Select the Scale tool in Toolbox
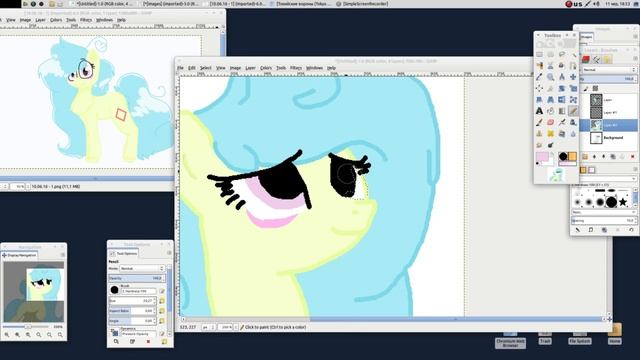The height and width of the screenshot is (360, 640). (573, 88)
